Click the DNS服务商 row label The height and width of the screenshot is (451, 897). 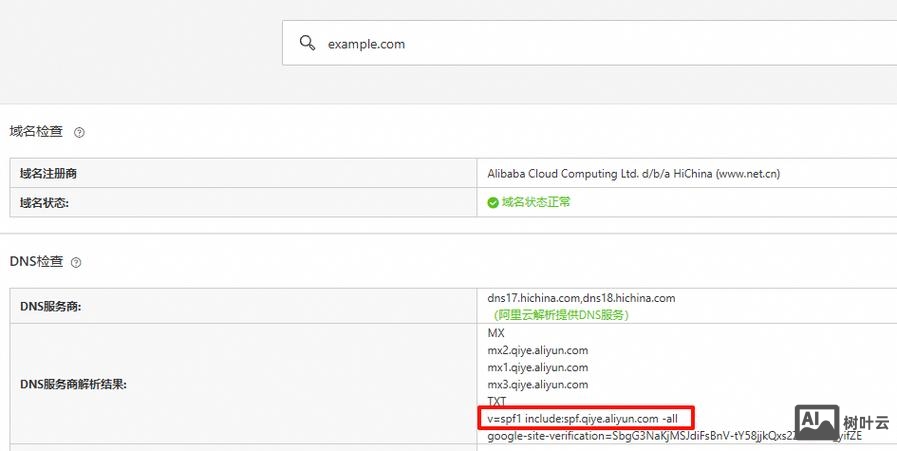pos(51,307)
